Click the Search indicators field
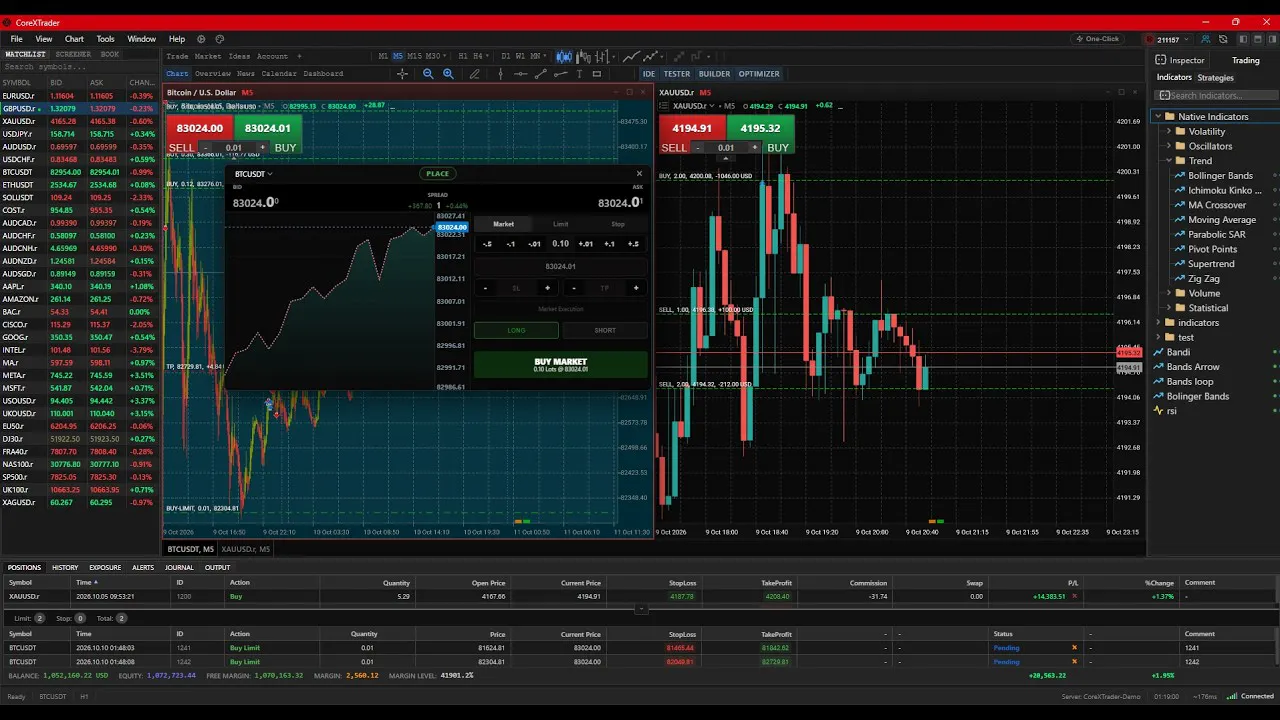The width and height of the screenshot is (1280, 720). (1217, 96)
